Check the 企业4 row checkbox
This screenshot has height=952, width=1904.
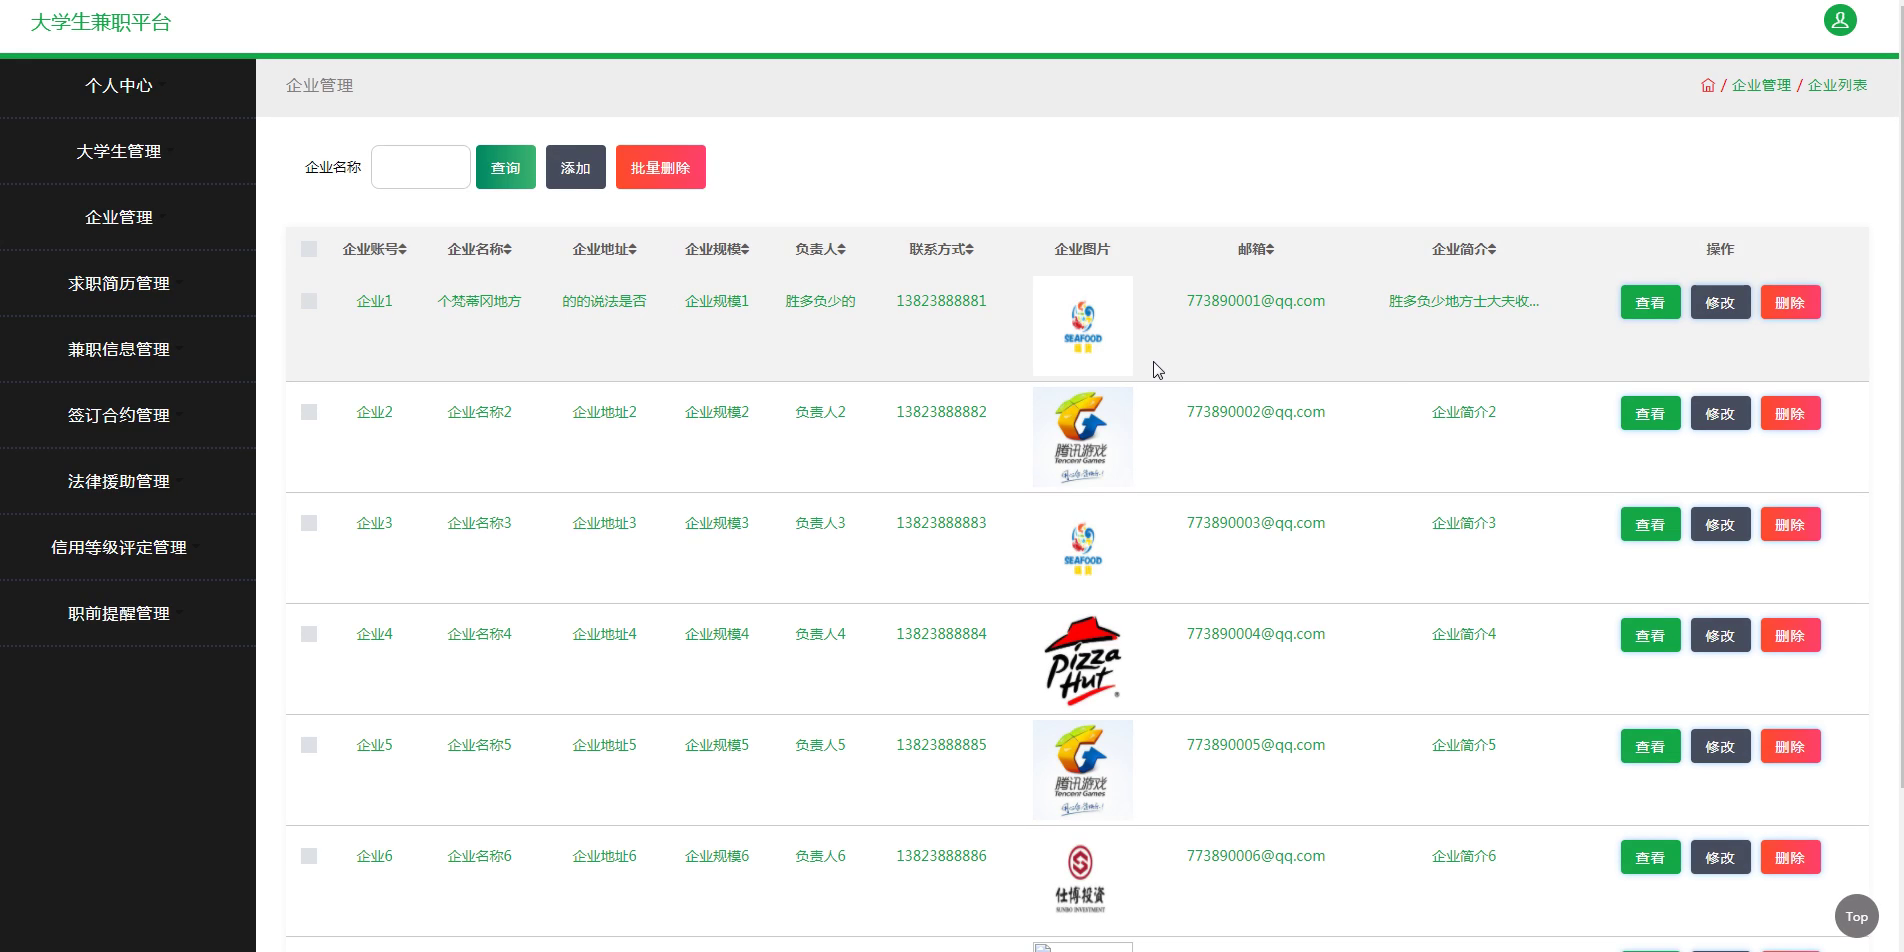[x=309, y=634]
